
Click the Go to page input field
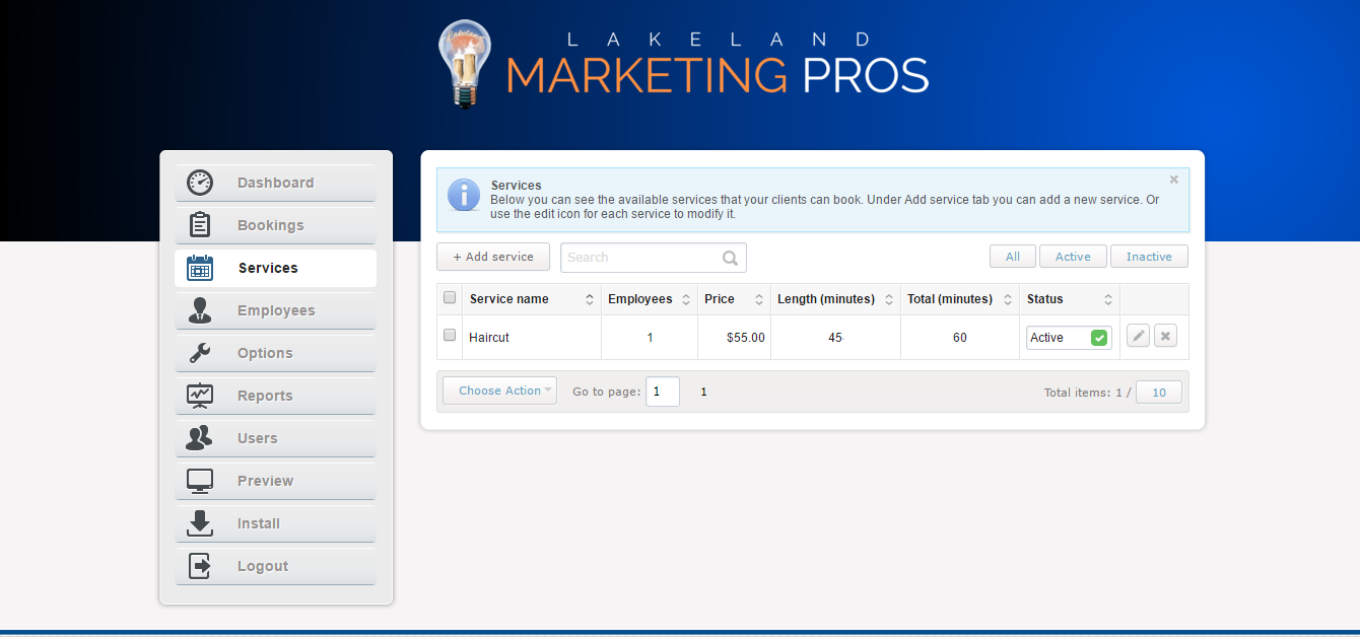pyautogui.click(x=662, y=392)
